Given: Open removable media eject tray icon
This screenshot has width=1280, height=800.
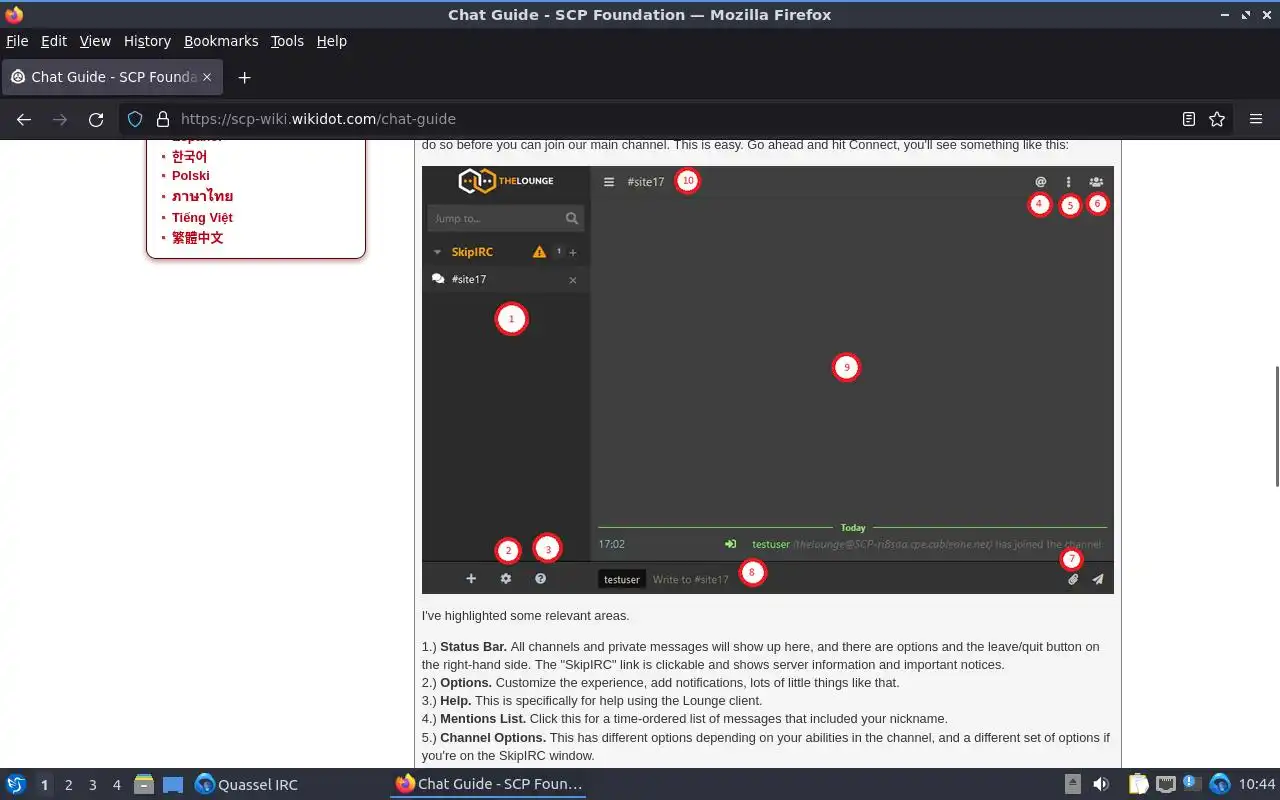Looking at the screenshot, I should coord(1072,785).
